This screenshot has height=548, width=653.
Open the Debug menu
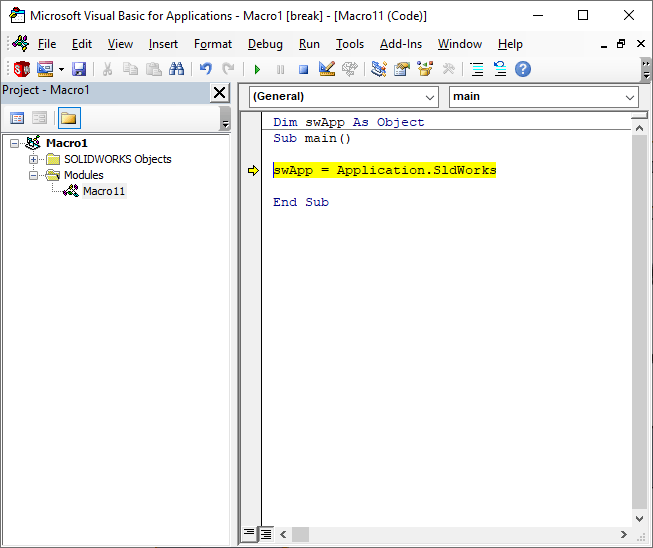(x=265, y=44)
